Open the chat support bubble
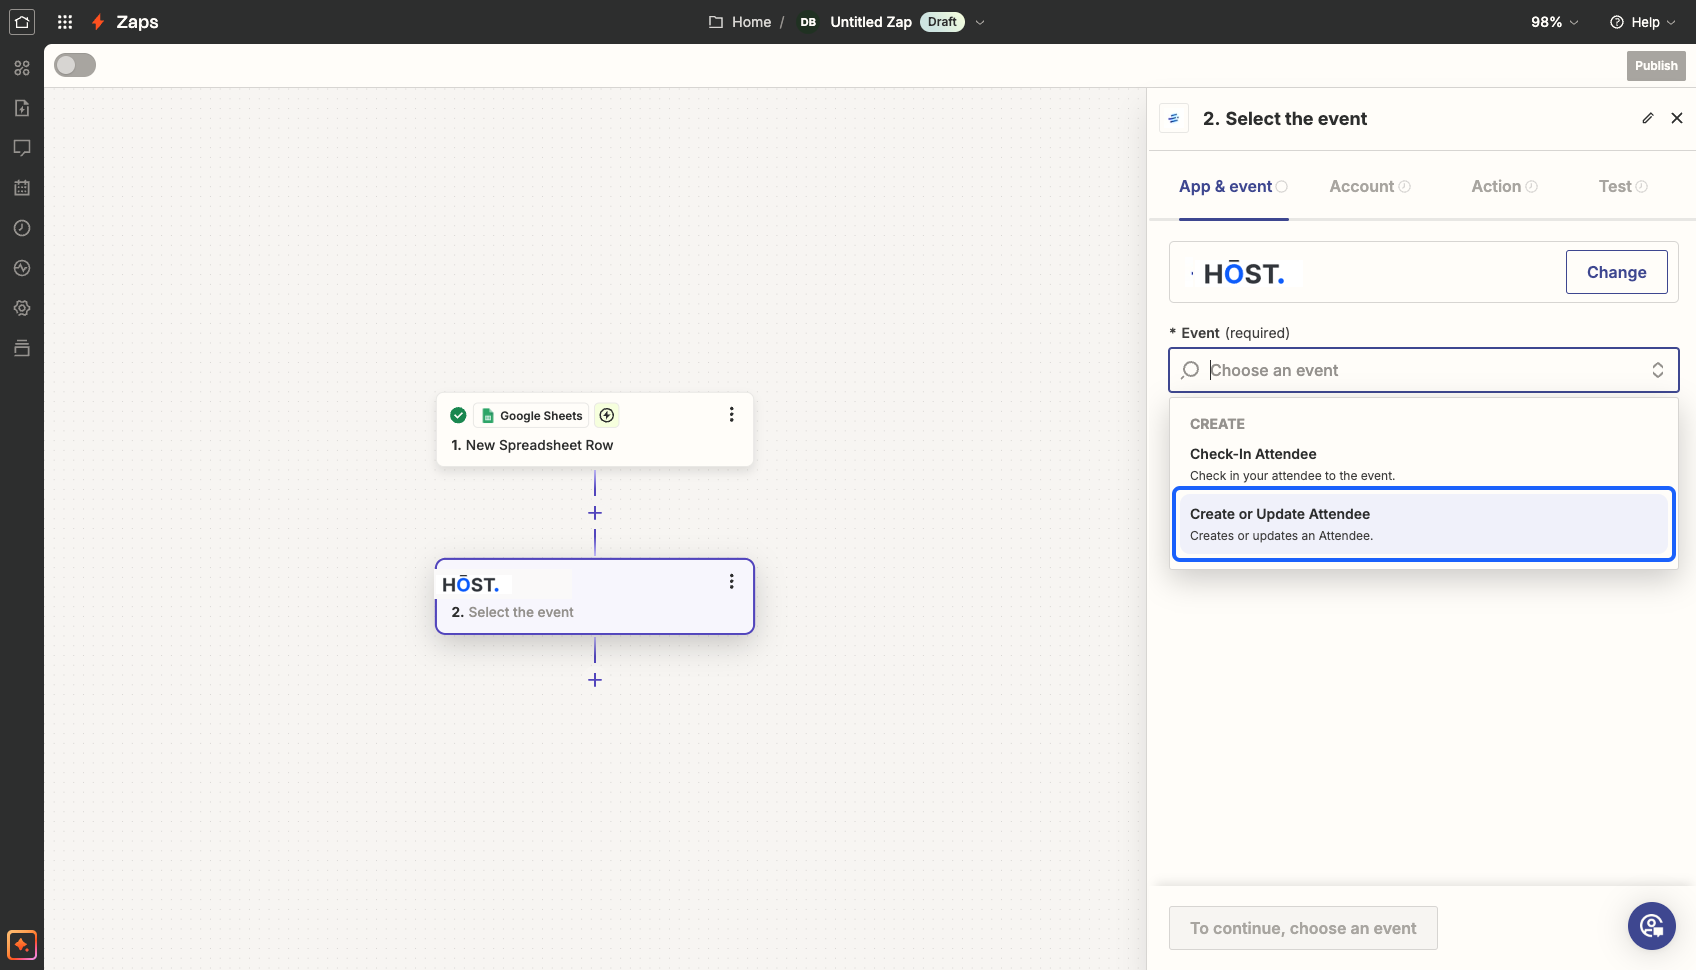The image size is (1696, 970). point(1652,926)
